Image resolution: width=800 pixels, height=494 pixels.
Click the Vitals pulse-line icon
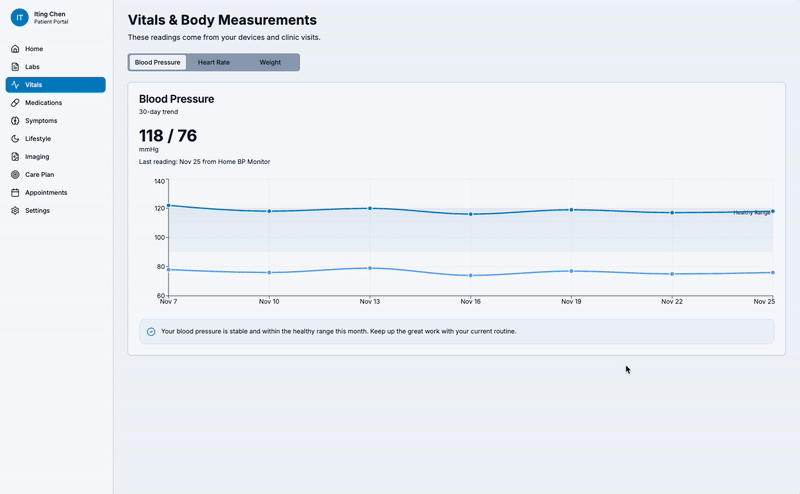[15, 85]
